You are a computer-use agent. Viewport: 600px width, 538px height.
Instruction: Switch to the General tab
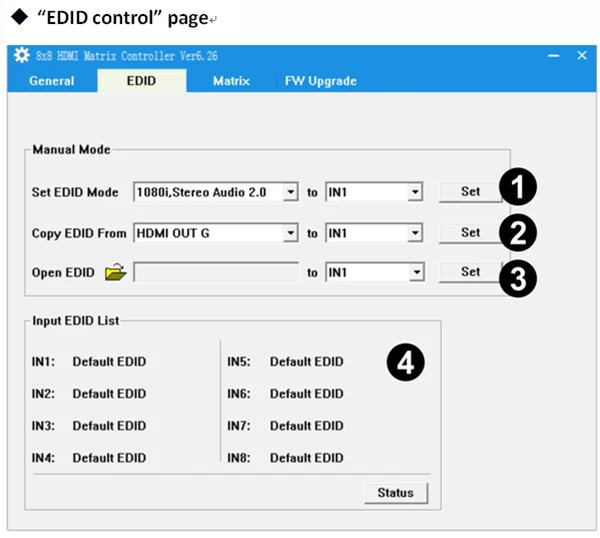click(52, 81)
